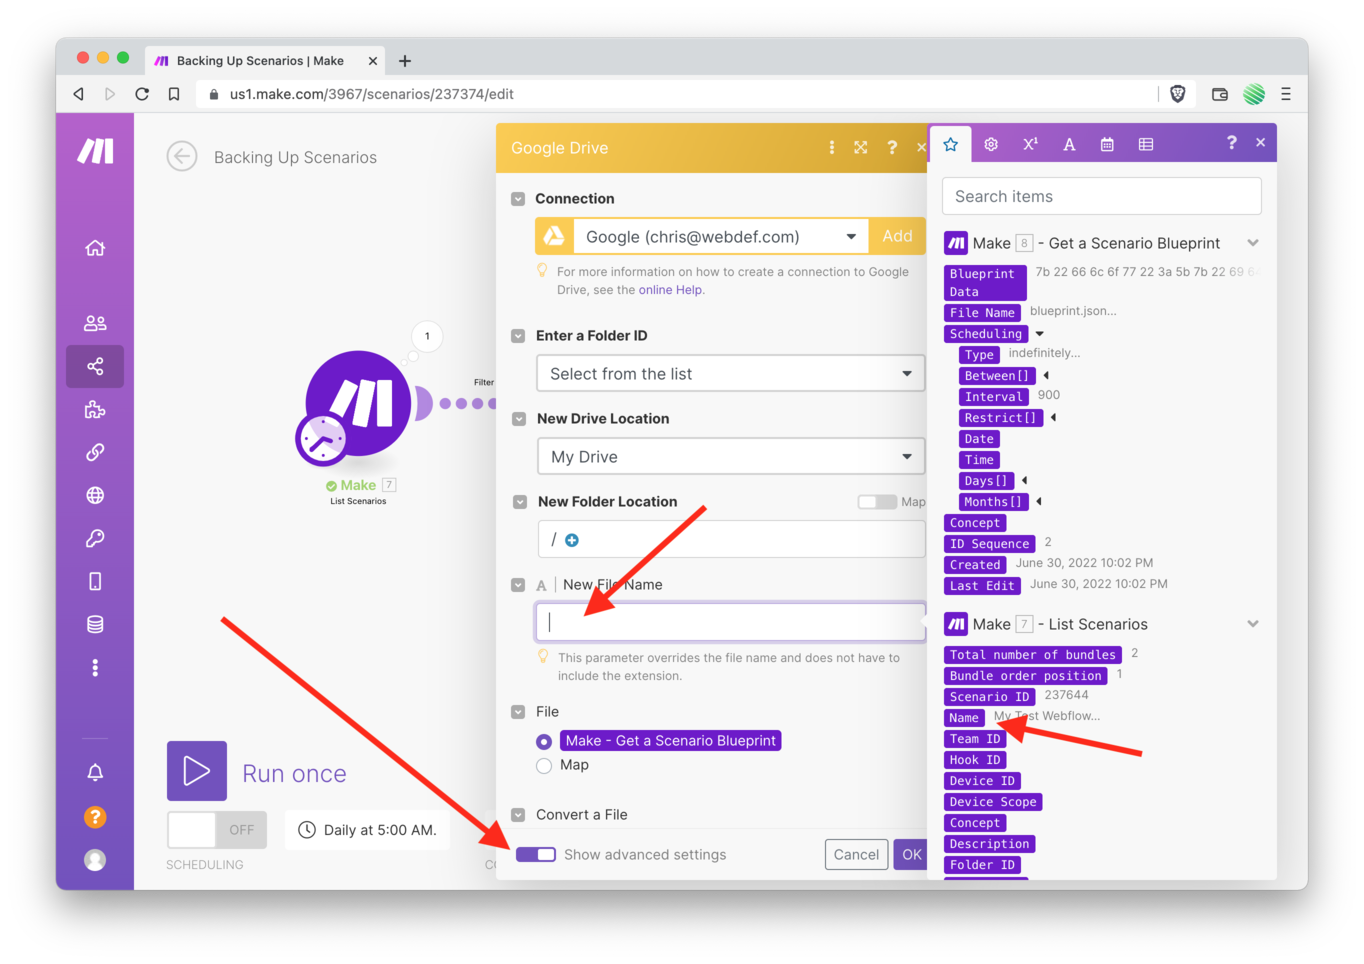
Task: Switch to the array table functions tab
Action: tap(1146, 144)
